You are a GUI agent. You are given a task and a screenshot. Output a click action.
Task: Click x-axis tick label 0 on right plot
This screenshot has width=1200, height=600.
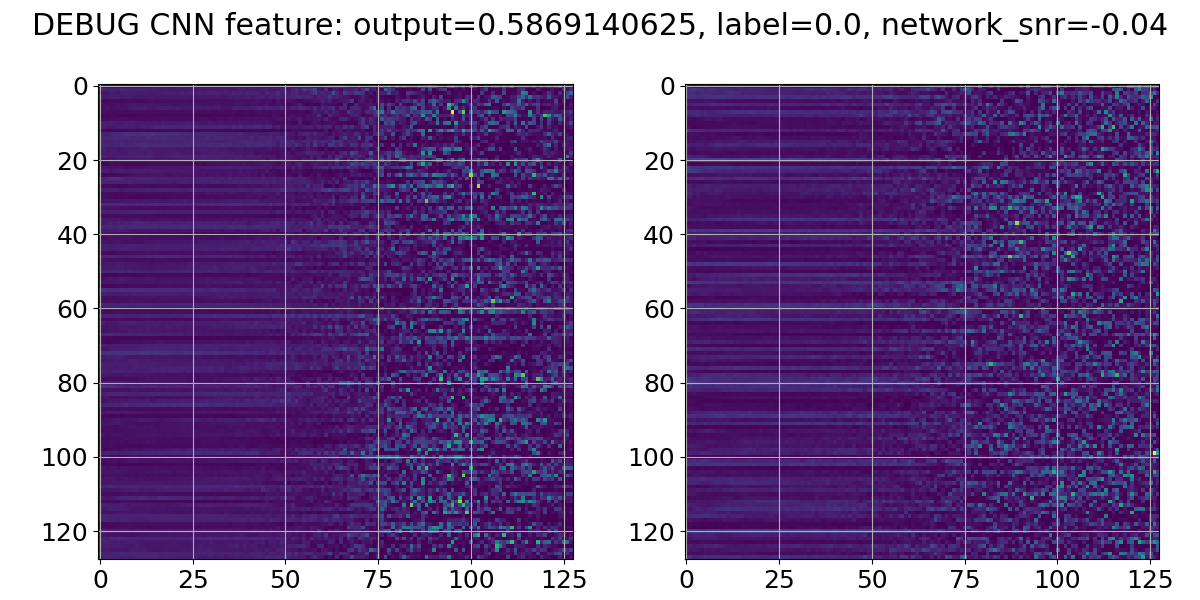tap(687, 579)
